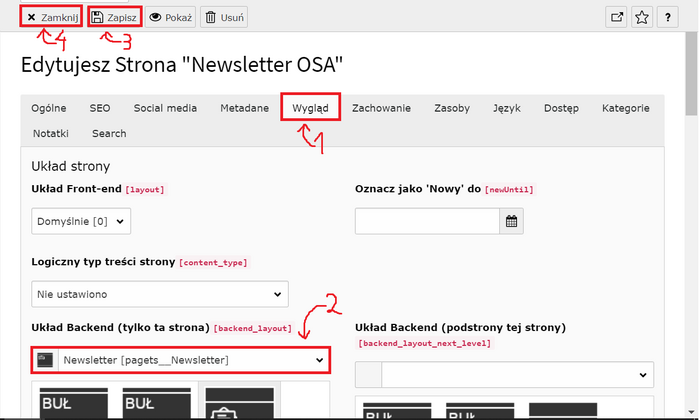
Task: Switch to the Wygląd tab
Action: [310, 108]
